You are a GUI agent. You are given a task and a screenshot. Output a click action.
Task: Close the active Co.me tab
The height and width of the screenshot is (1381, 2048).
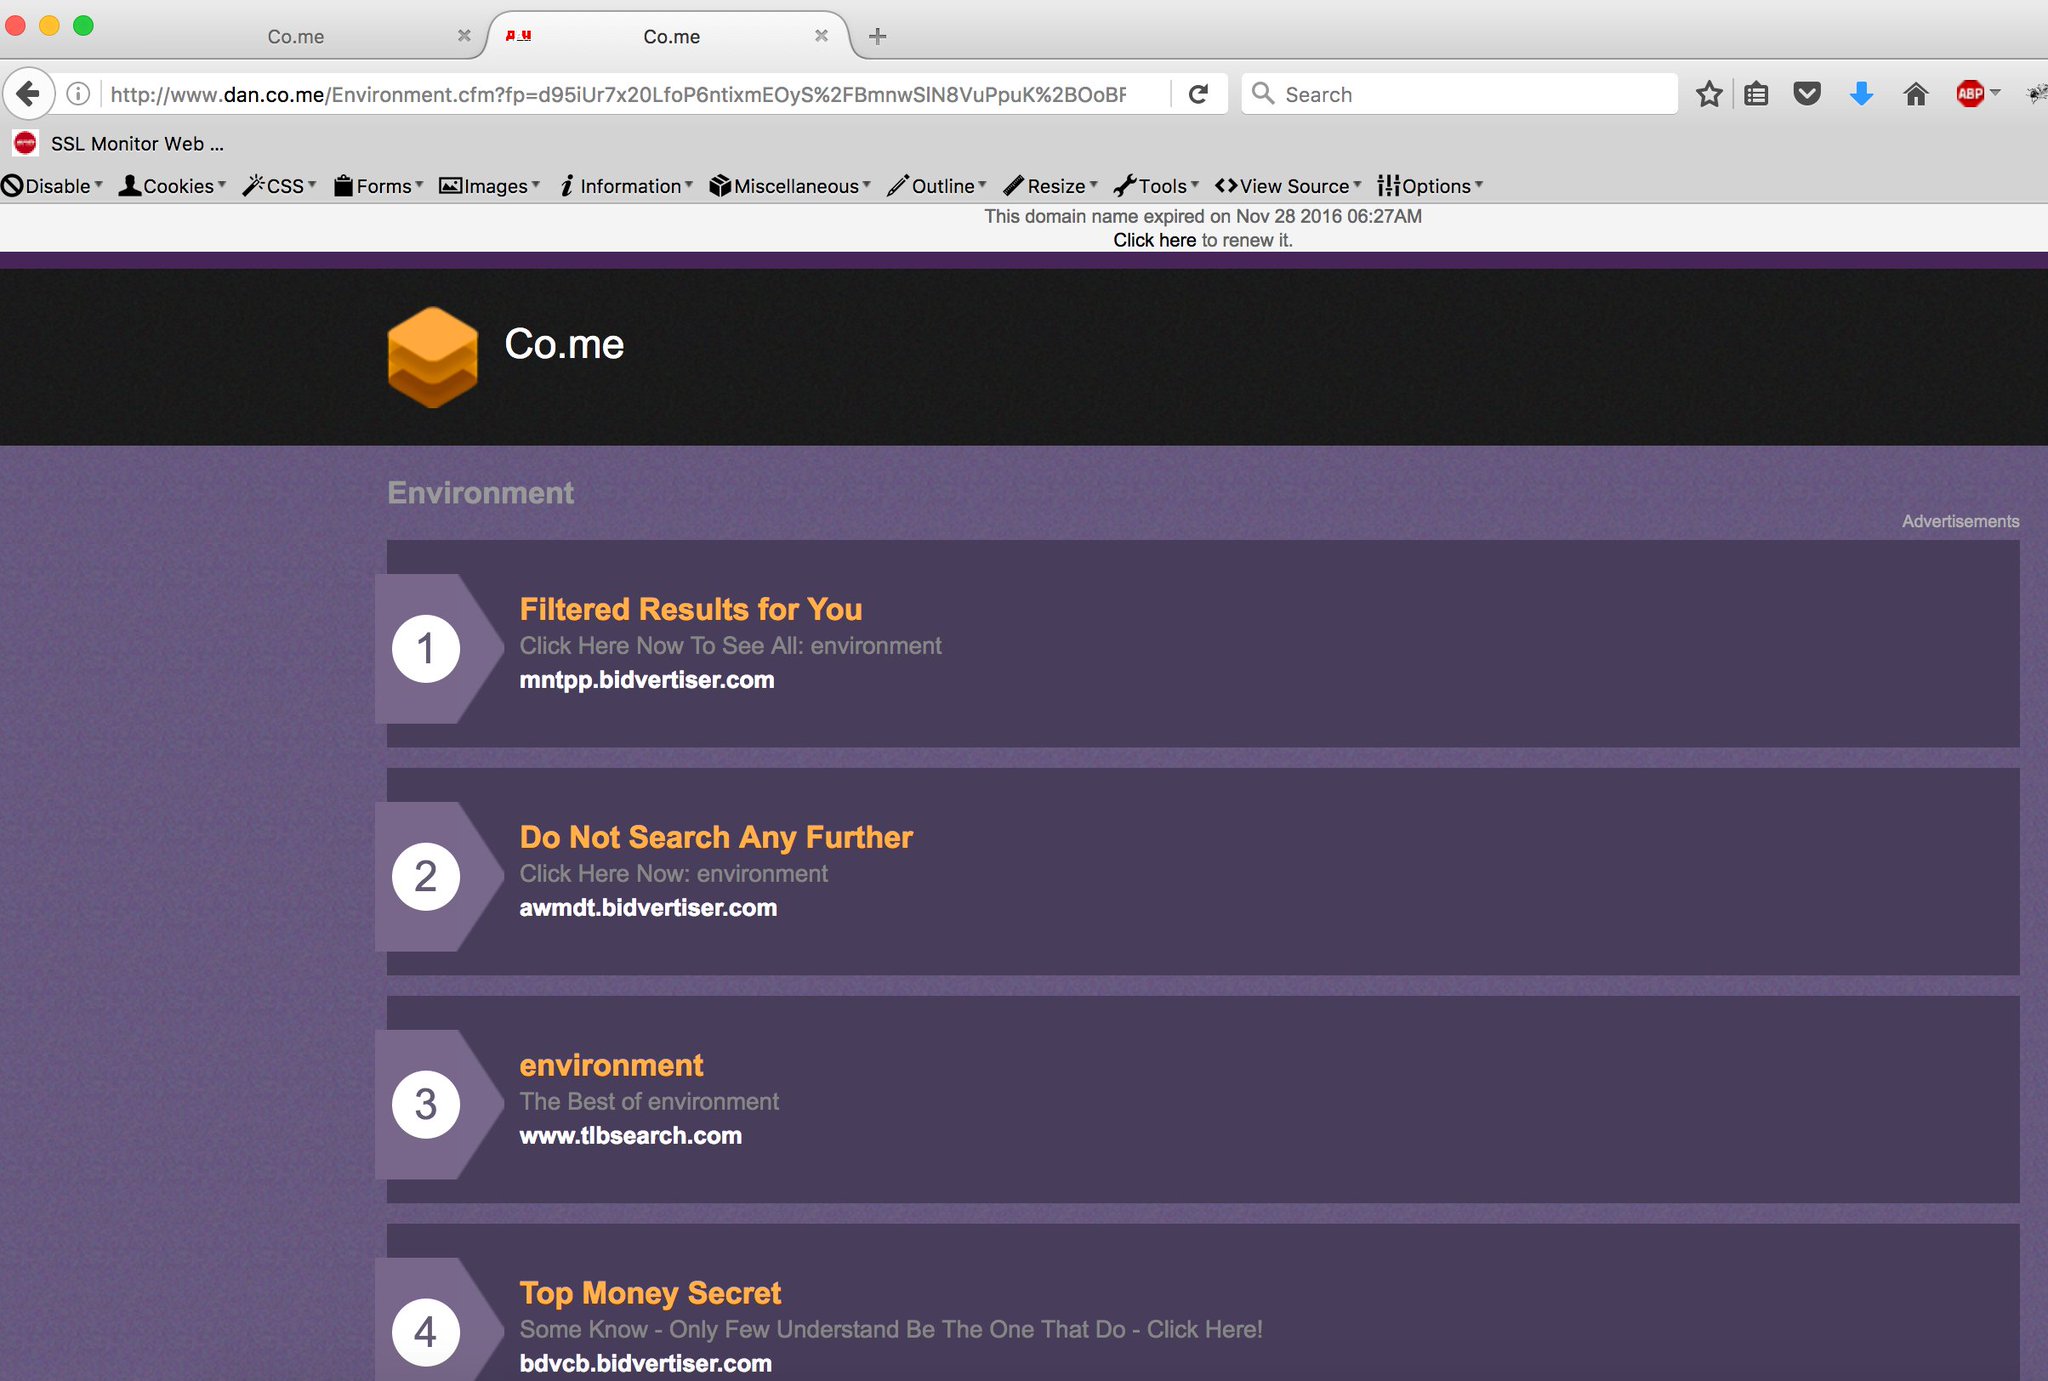[x=821, y=36]
